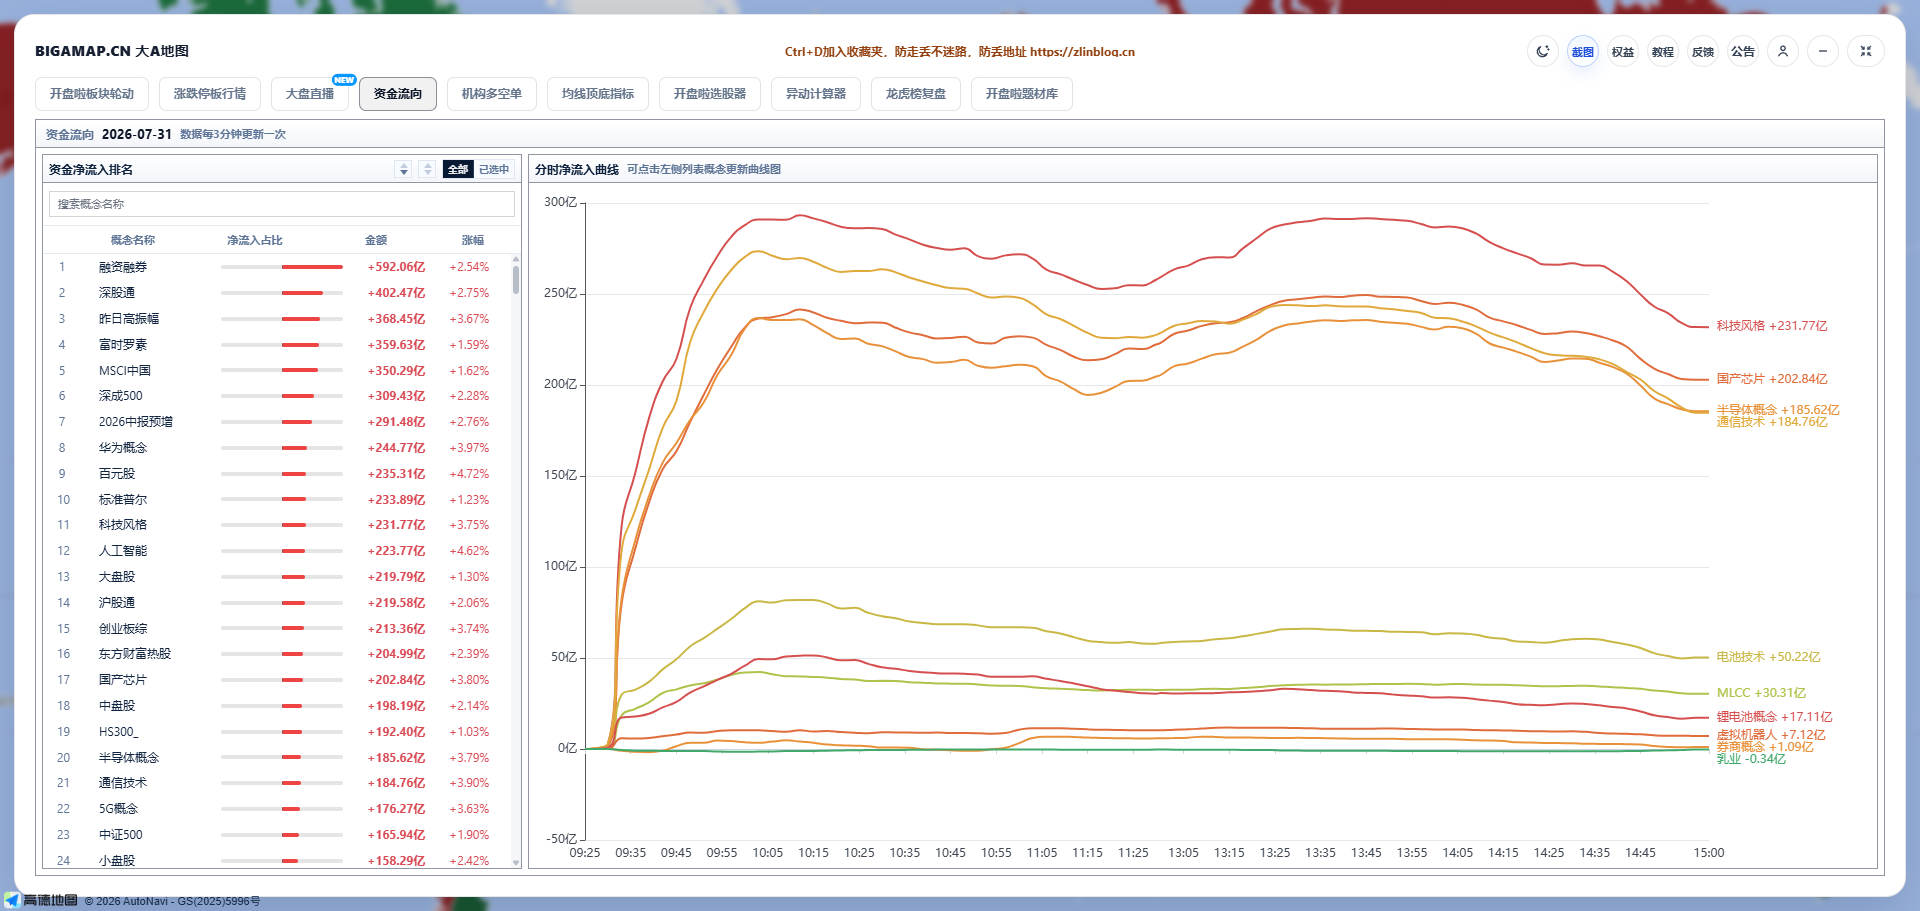Click the 分时净流入曲线 chart panel title
Screen dimensions: 1920x911
click(x=577, y=170)
